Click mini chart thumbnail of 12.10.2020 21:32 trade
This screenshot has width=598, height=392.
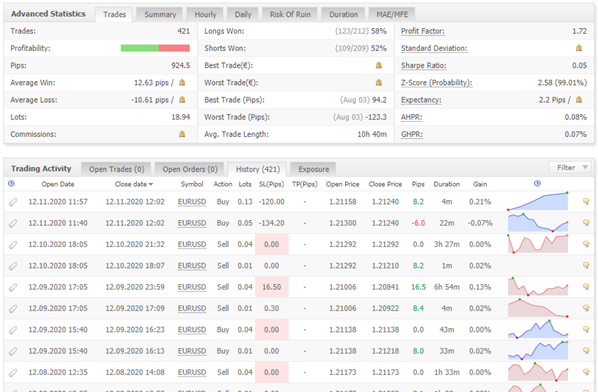[538, 244]
